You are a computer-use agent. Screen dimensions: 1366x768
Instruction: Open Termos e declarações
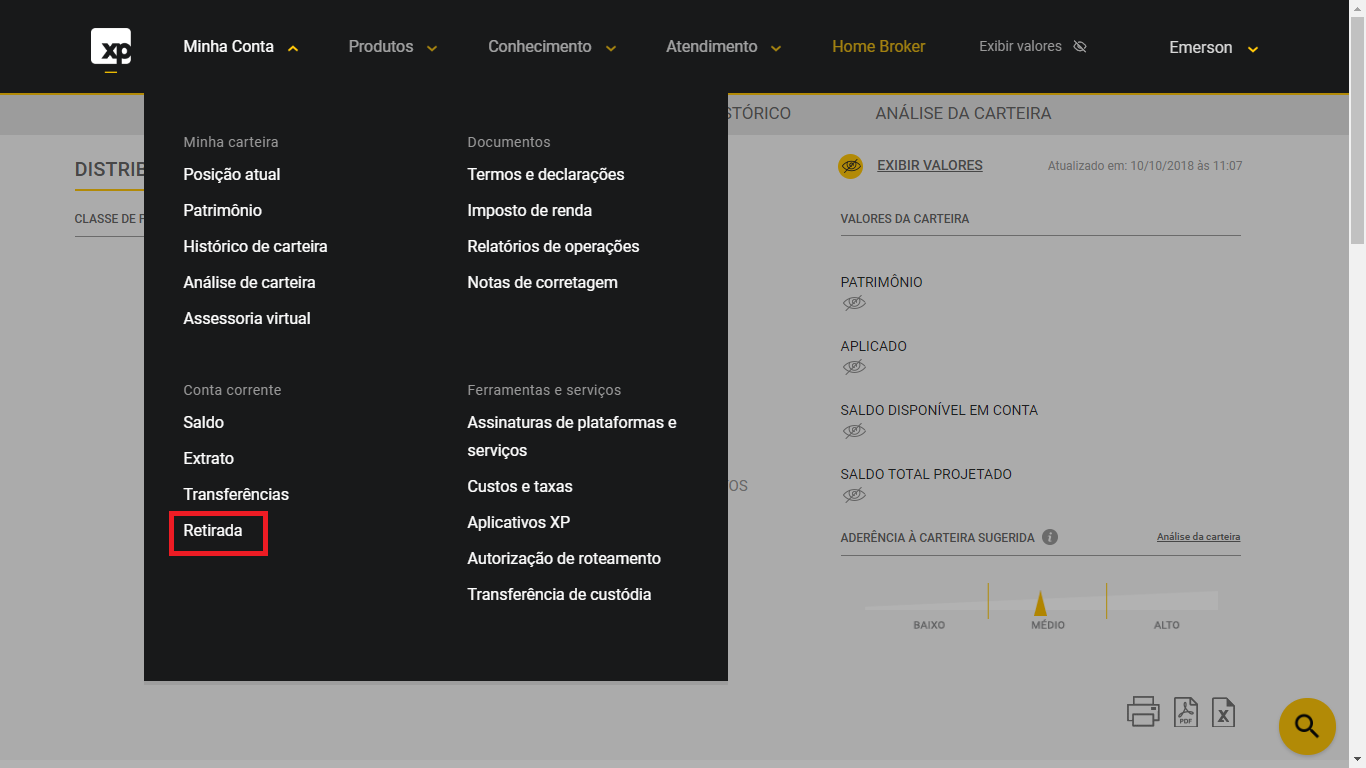pyautogui.click(x=546, y=174)
